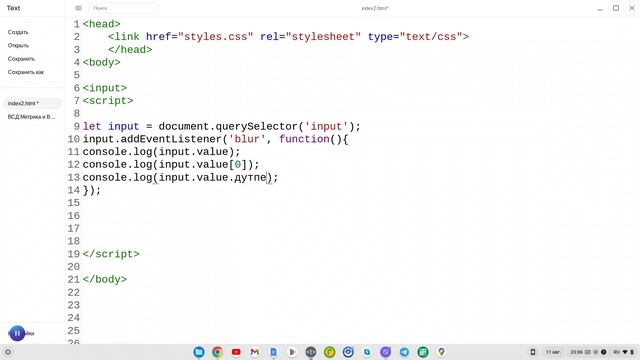The width and height of the screenshot is (640, 360).
Task: Open Telegram from the shelf
Action: tap(404, 352)
